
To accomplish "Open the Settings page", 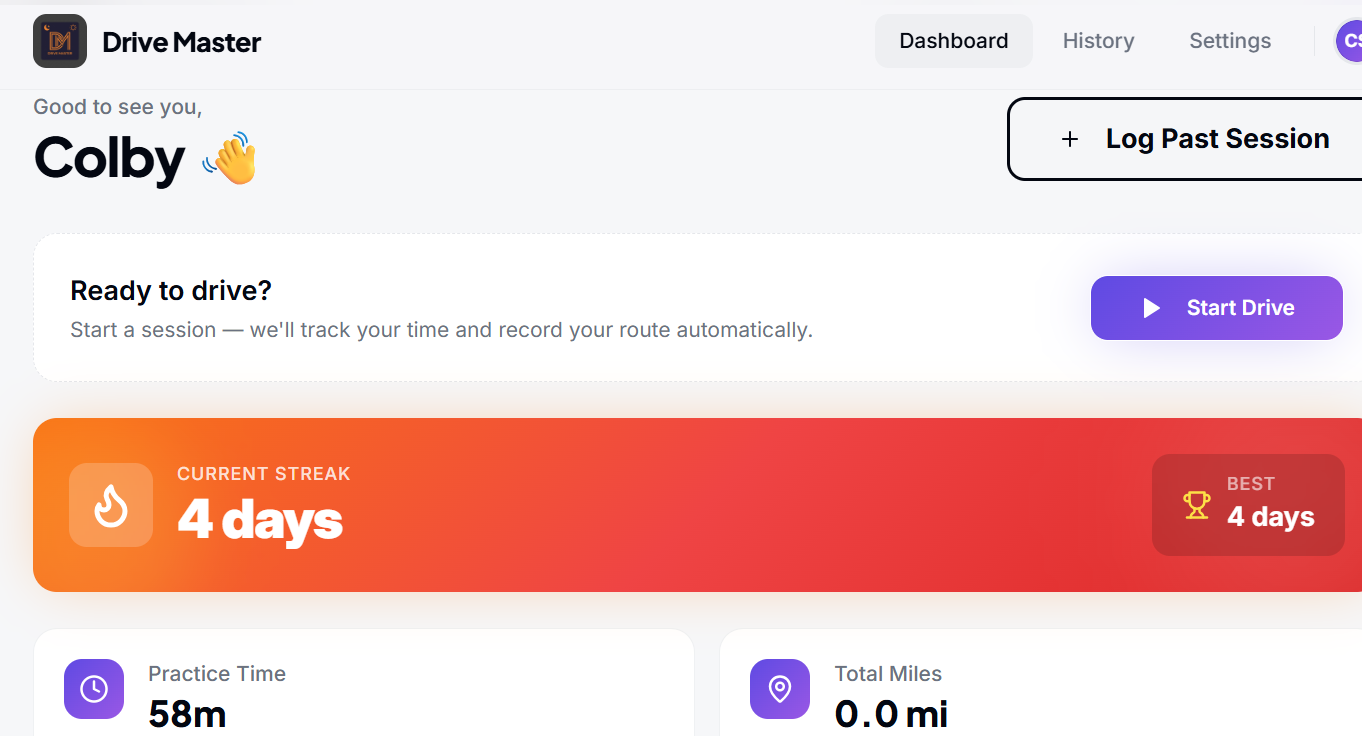I will click(1230, 41).
